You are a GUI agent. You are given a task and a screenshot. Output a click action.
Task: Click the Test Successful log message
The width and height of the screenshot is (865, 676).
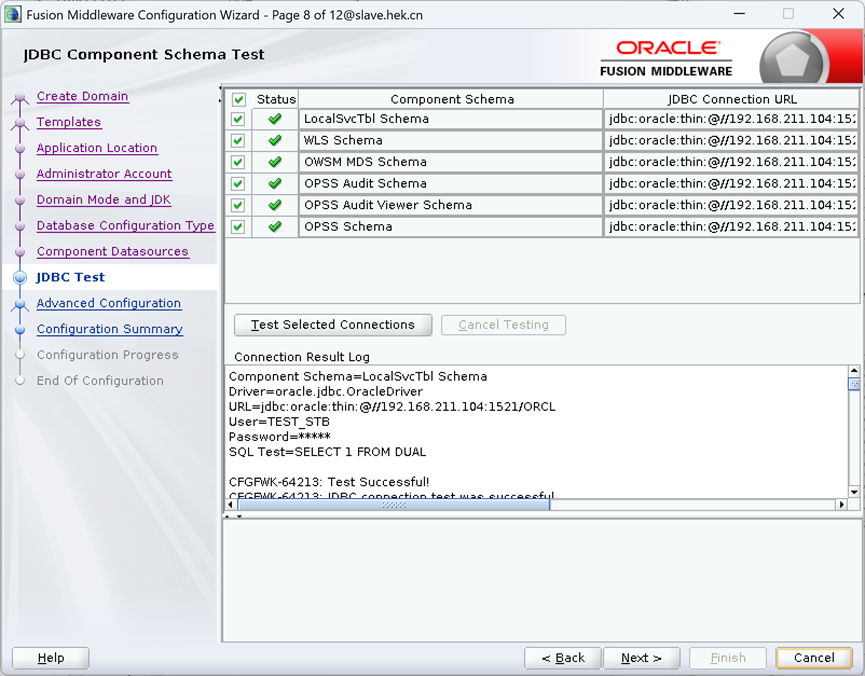[329, 482]
